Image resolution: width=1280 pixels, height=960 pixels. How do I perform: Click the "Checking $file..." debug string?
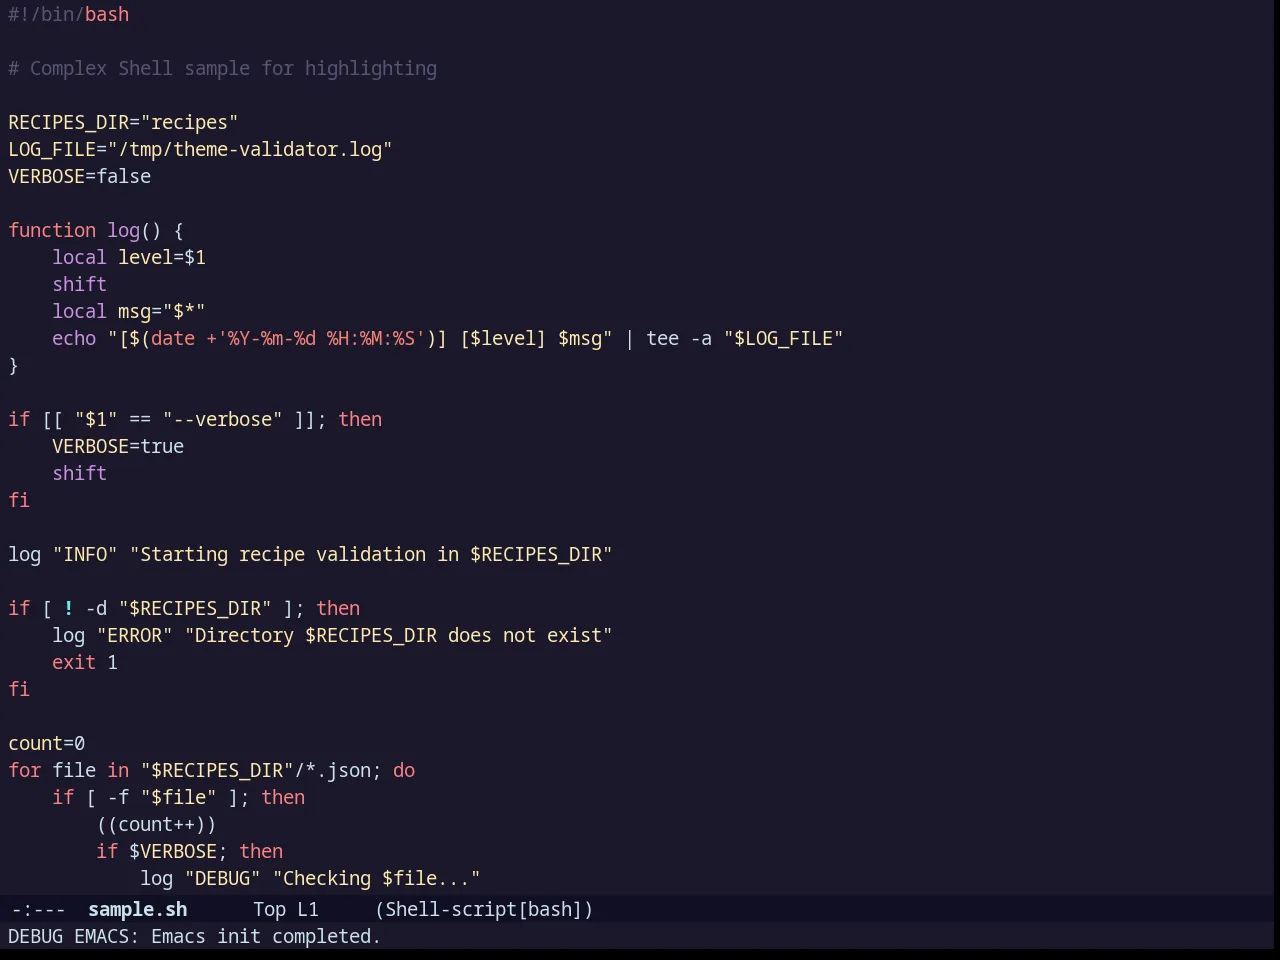tap(377, 878)
